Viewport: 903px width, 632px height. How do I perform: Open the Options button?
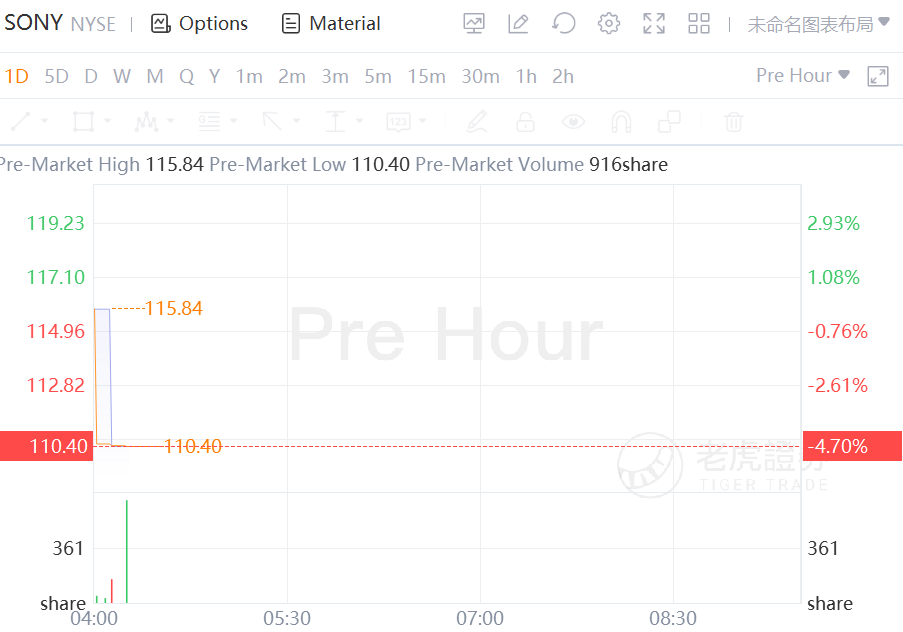coord(200,23)
